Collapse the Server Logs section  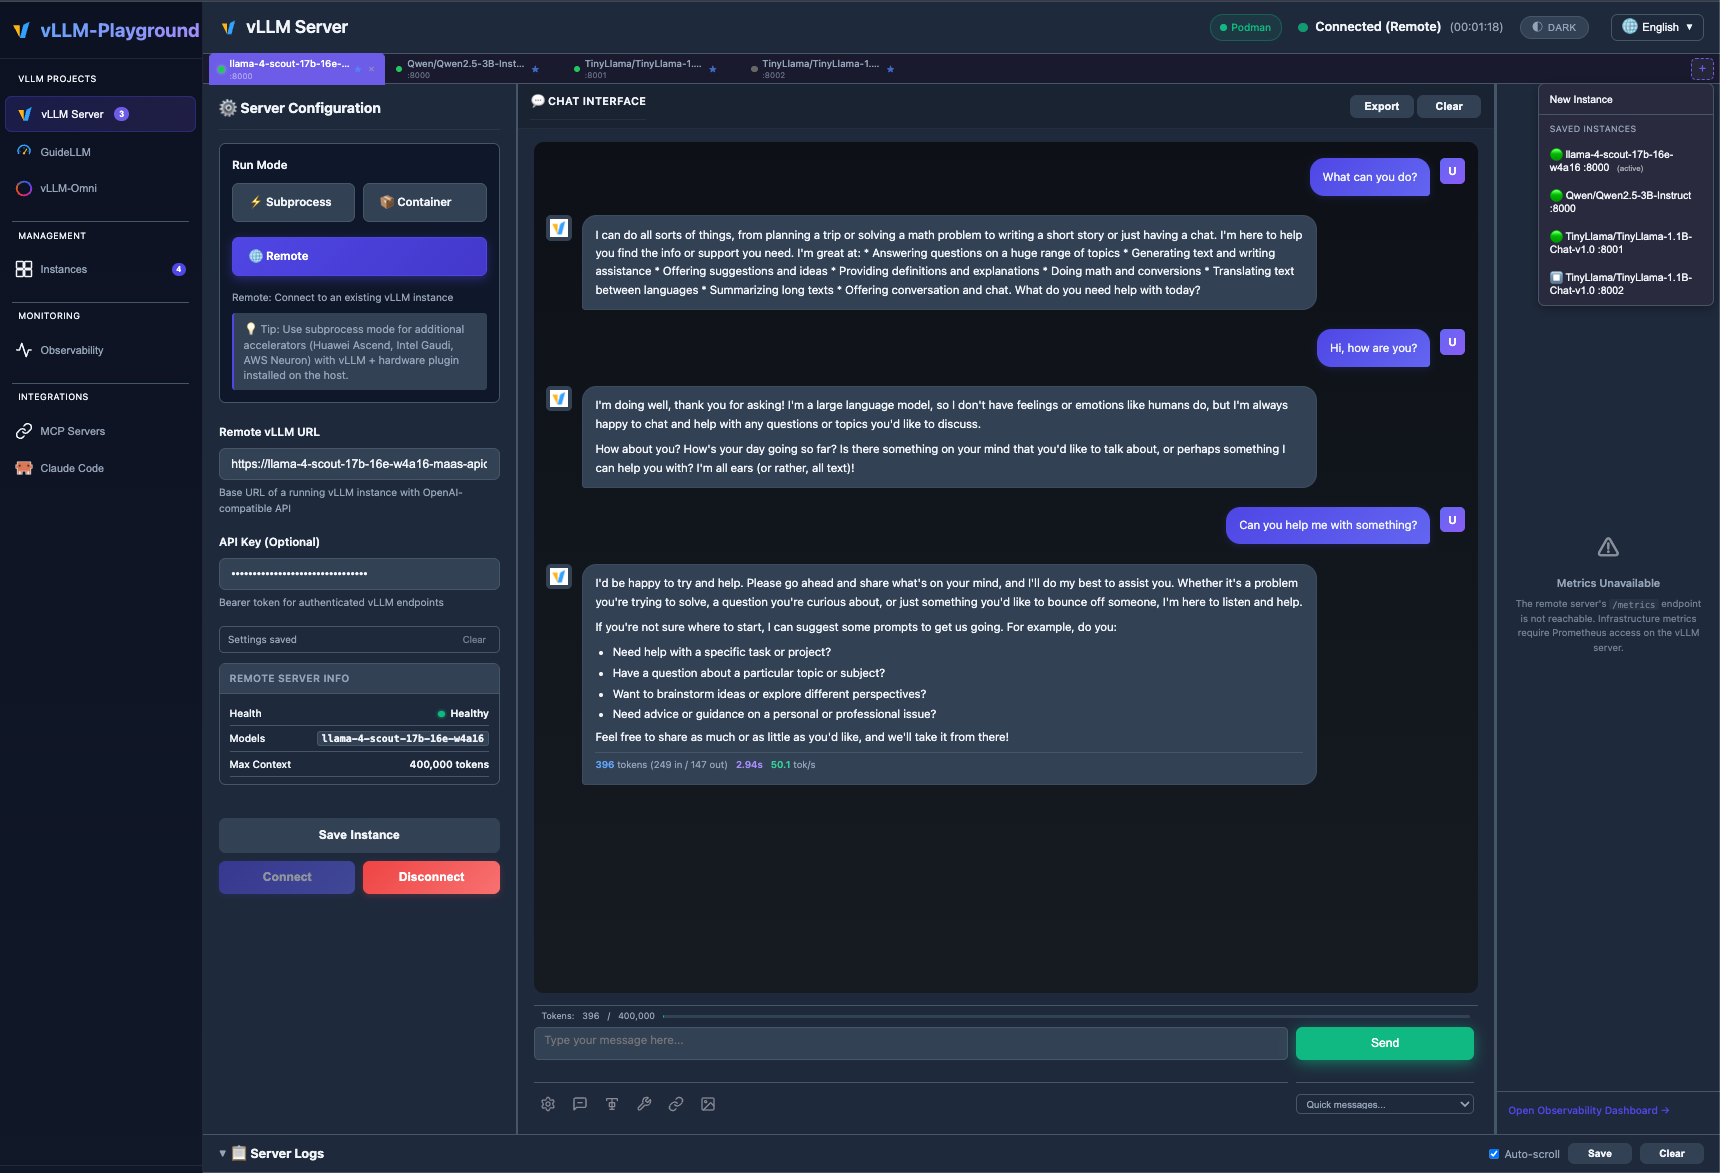[222, 1153]
